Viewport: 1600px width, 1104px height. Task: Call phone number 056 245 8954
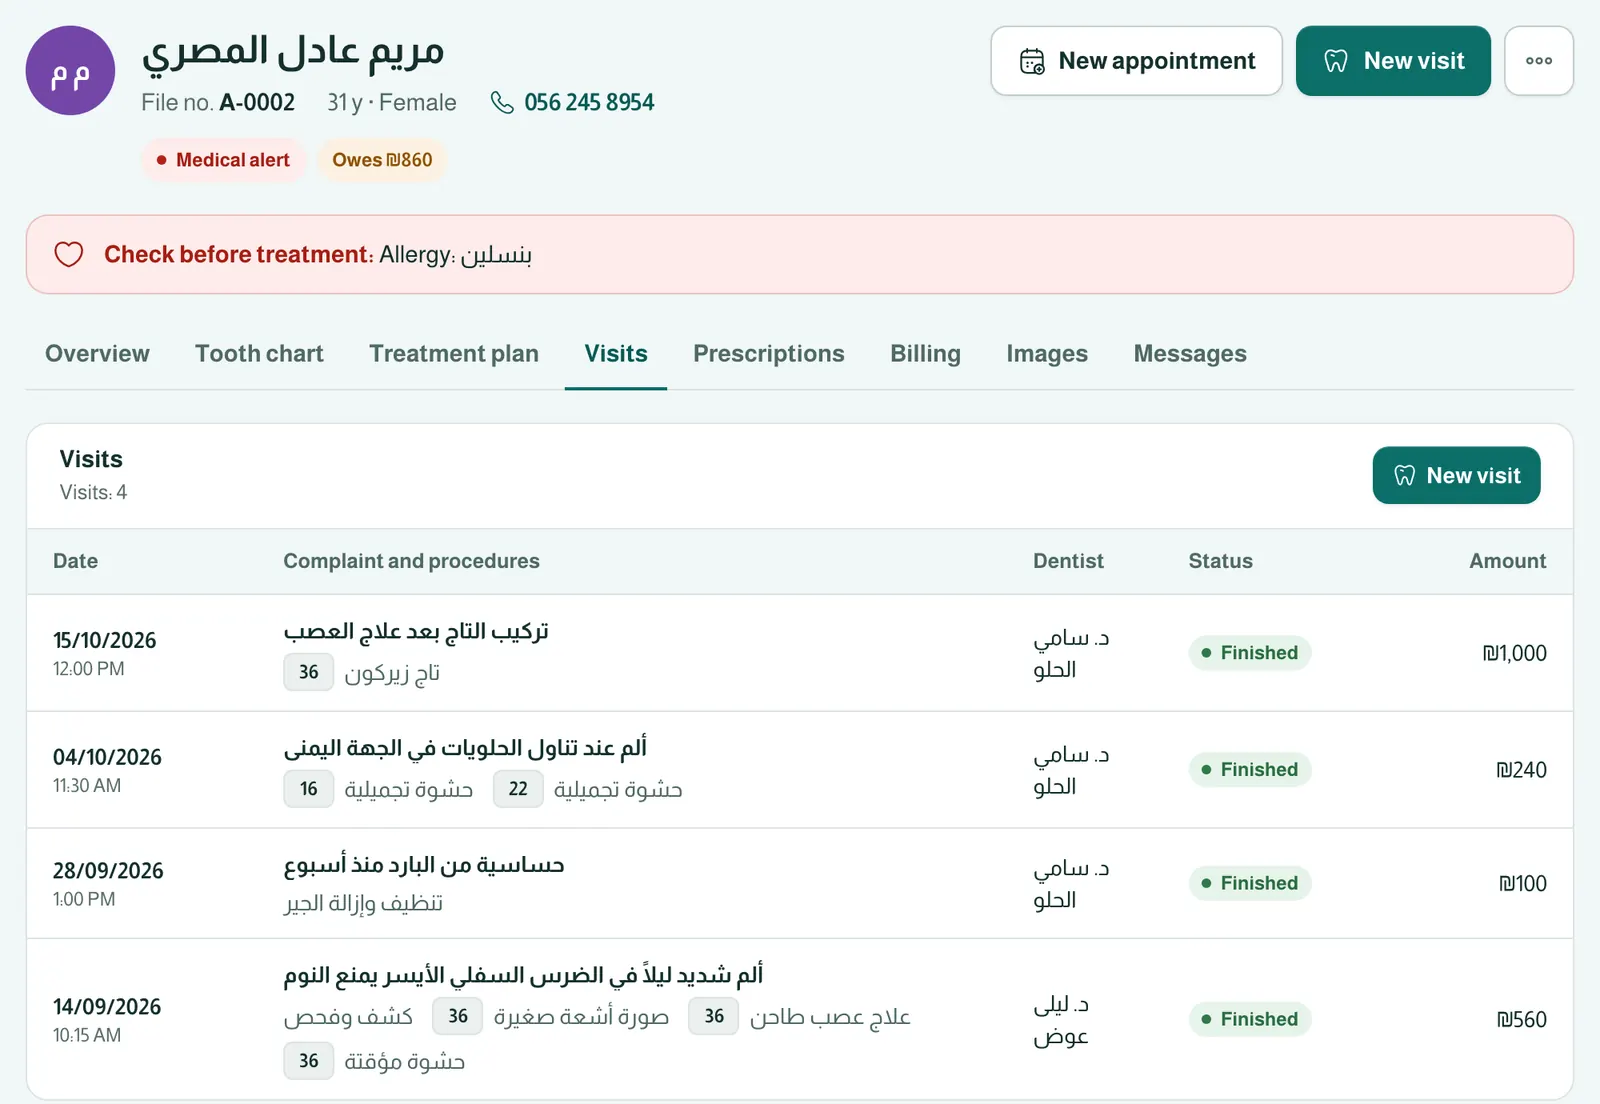coord(589,103)
